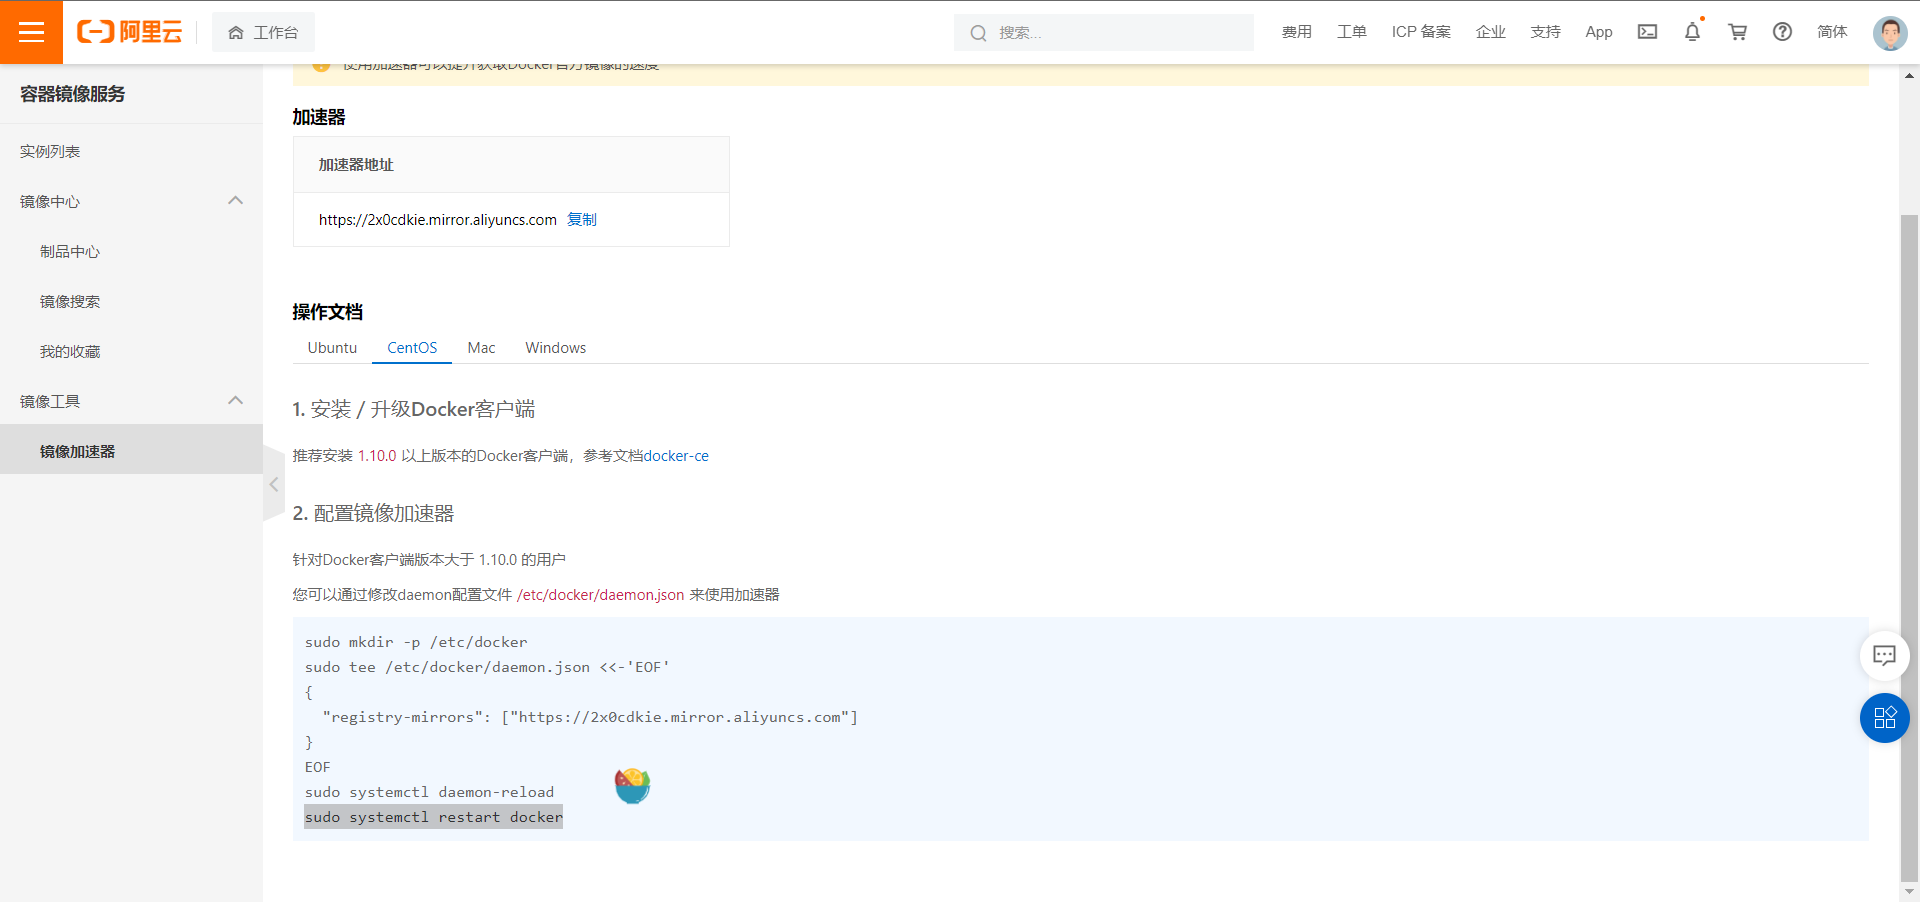Click the 加速器地址 header cell
This screenshot has height=902, width=1920.
[x=511, y=165]
